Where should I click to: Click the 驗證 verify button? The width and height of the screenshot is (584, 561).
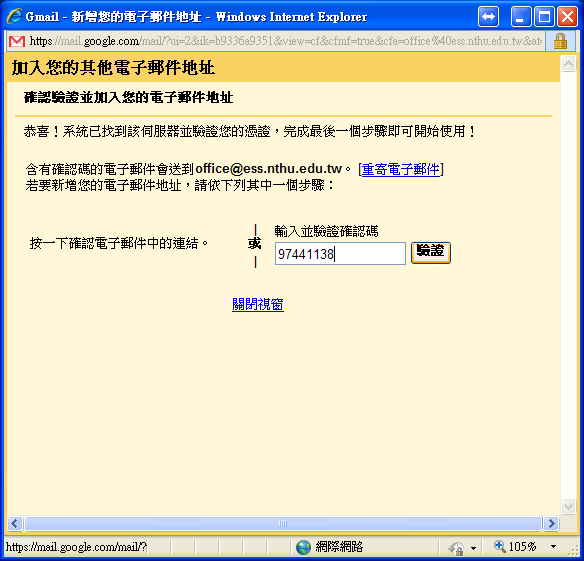point(431,253)
